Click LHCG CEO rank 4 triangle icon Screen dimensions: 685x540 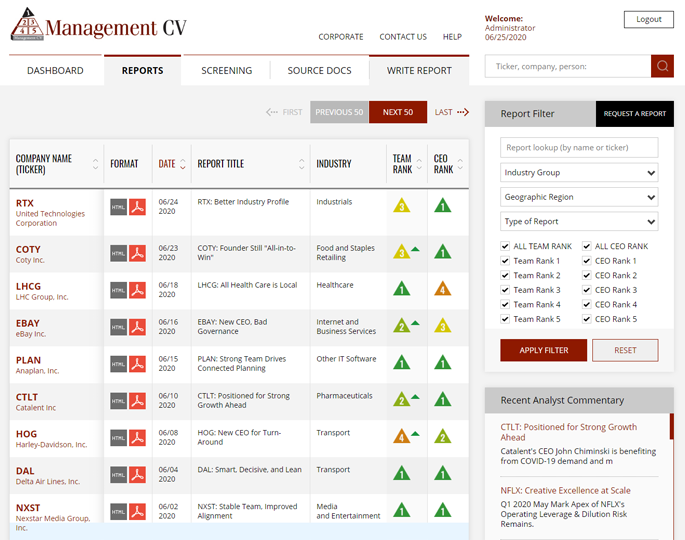coord(443,289)
